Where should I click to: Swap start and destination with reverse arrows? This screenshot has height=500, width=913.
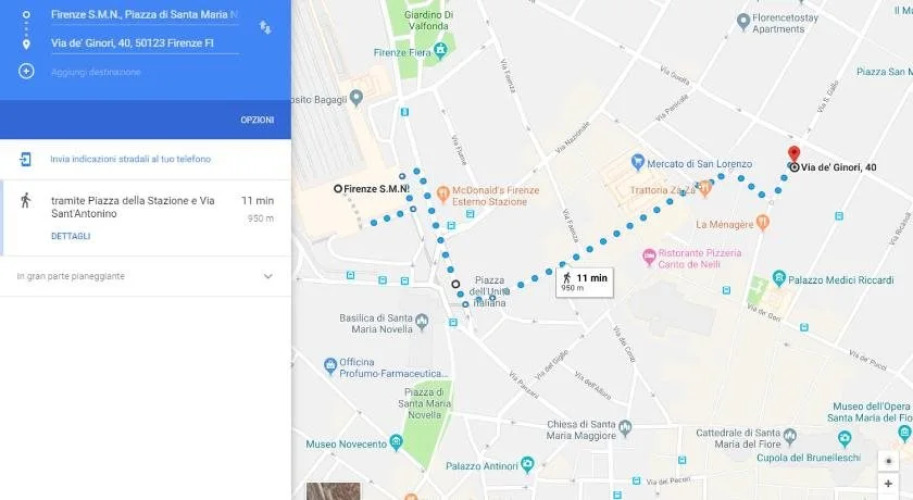click(265, 27)
